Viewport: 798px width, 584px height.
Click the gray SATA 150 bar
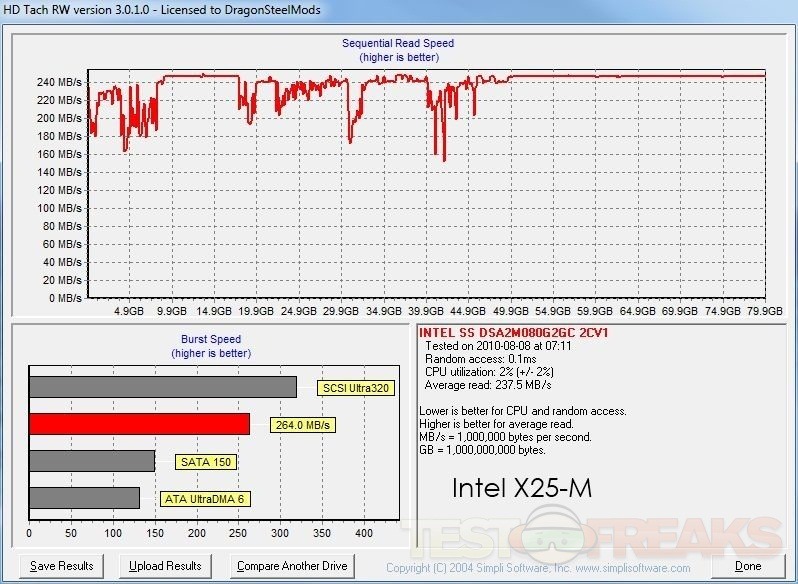coord(92,461)
